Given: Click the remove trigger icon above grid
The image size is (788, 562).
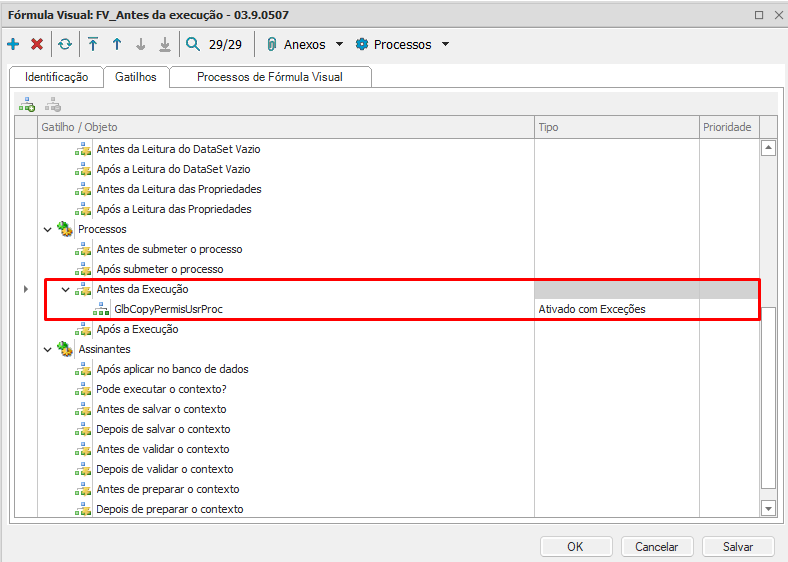Looking at the screenshot, I should point(53,105).
